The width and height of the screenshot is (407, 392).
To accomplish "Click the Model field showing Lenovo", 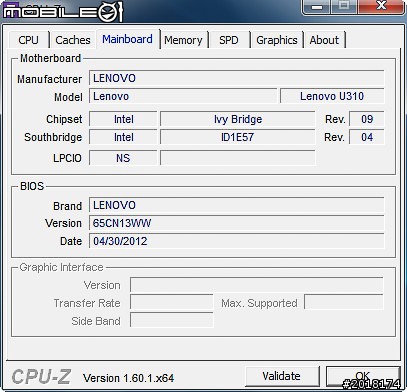I will [x=183, y=96].
